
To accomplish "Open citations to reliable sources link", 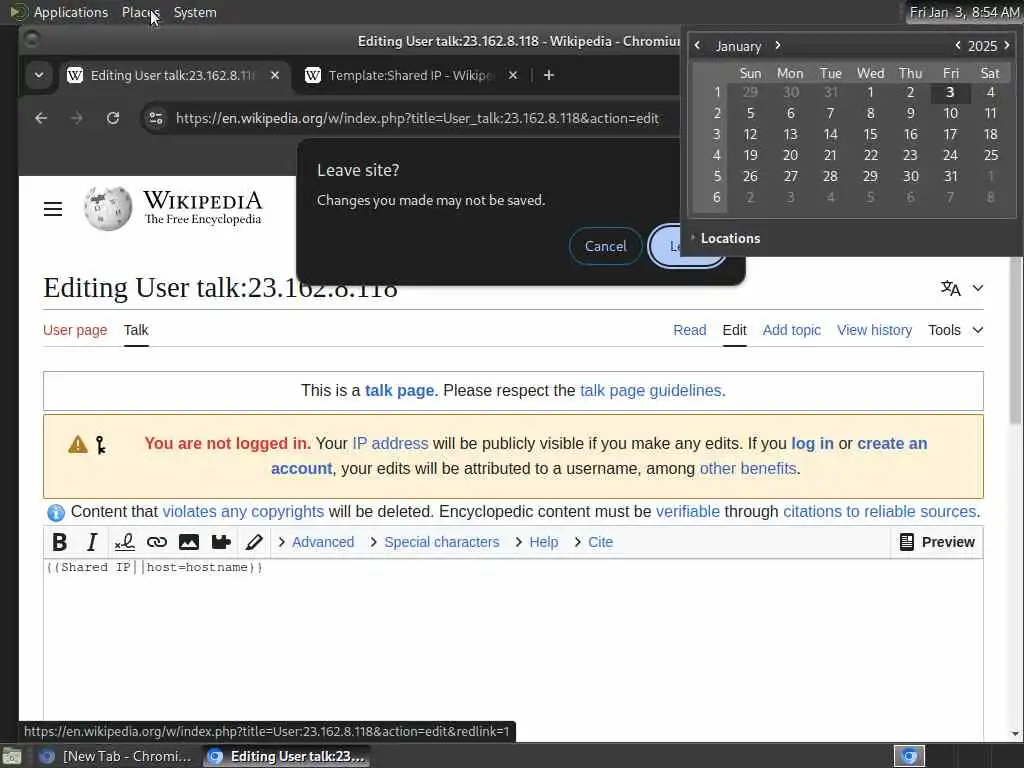I will pyautogui.click(x=880, y=511).
